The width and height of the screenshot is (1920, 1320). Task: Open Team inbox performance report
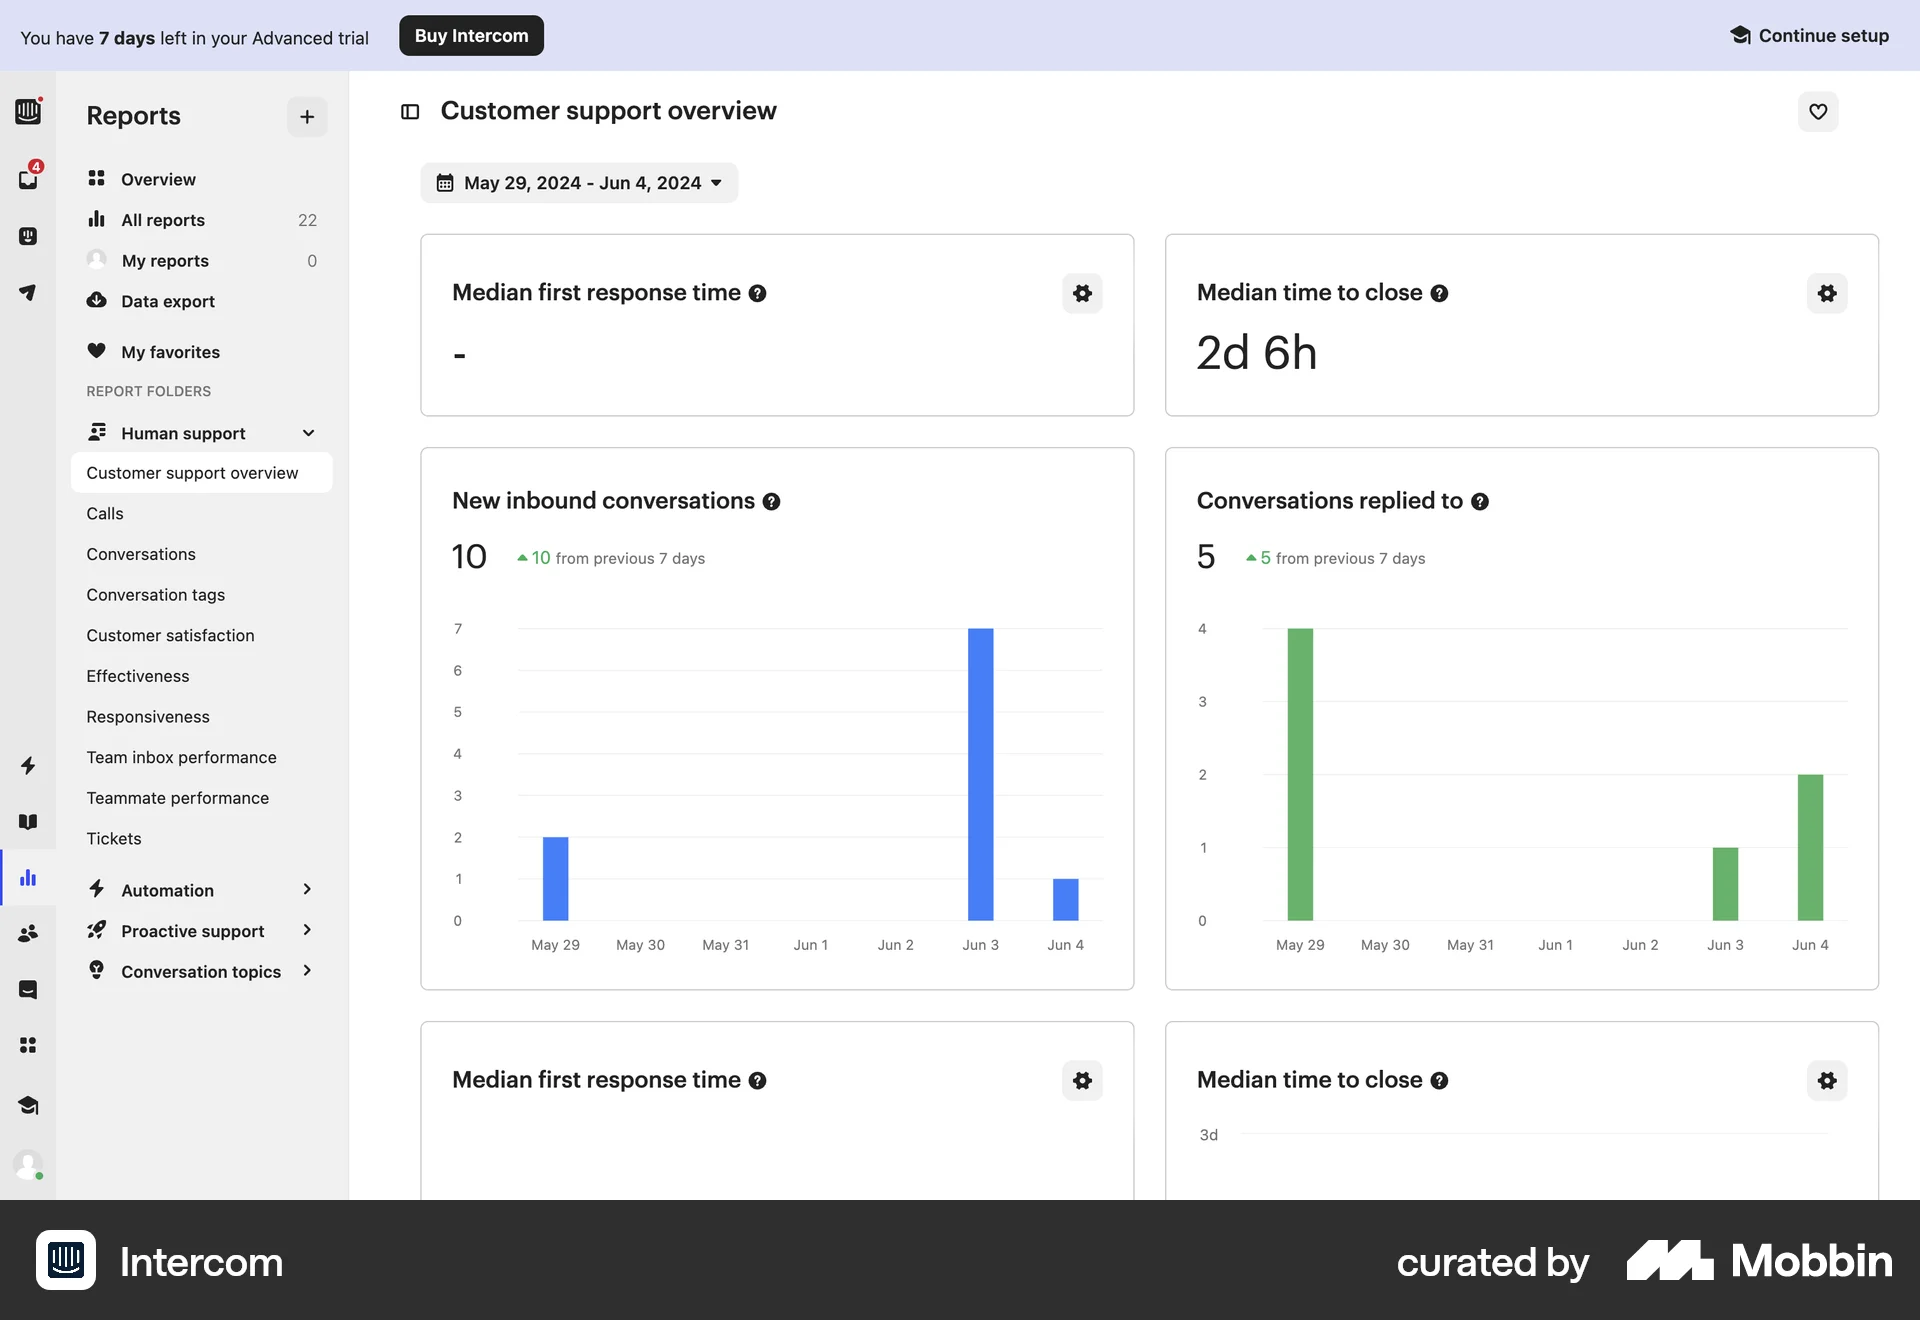coord(181,757)
